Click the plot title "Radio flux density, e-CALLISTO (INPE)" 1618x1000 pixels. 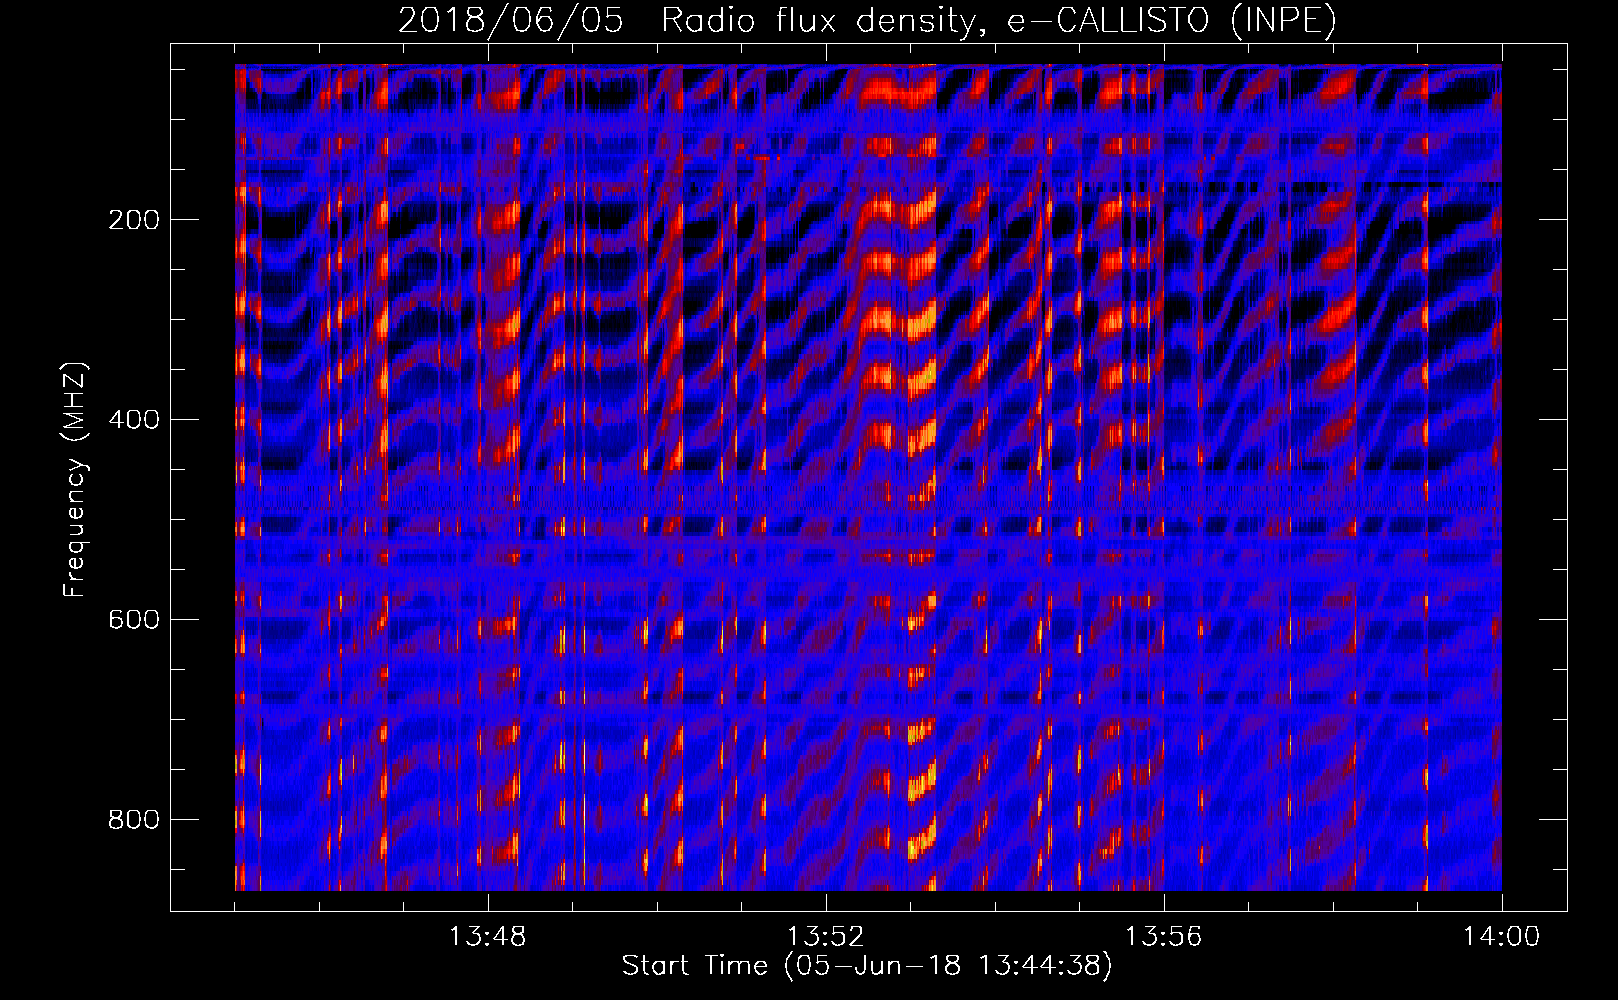point(999,21)
